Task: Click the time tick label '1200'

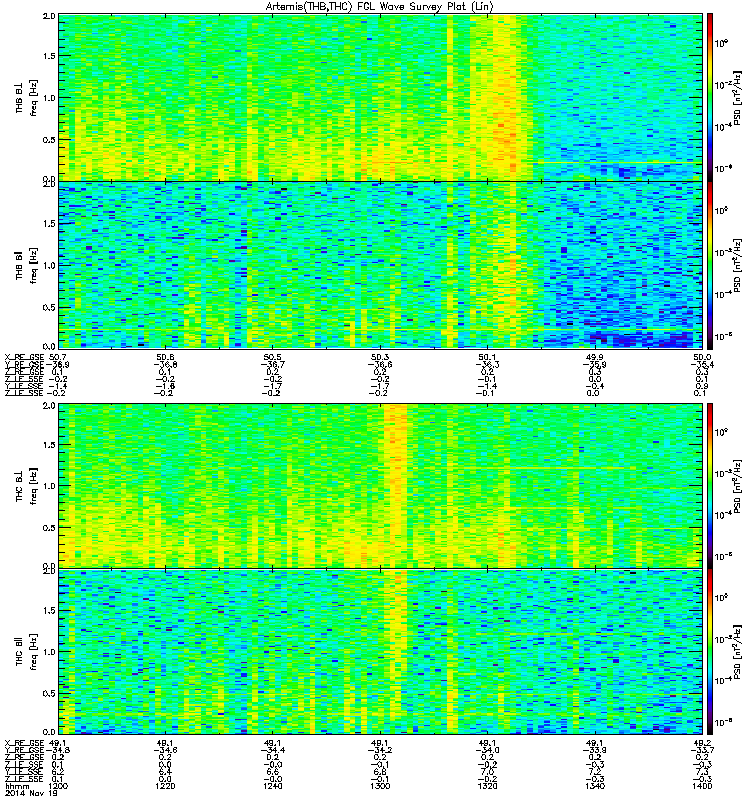Action: 58,786
